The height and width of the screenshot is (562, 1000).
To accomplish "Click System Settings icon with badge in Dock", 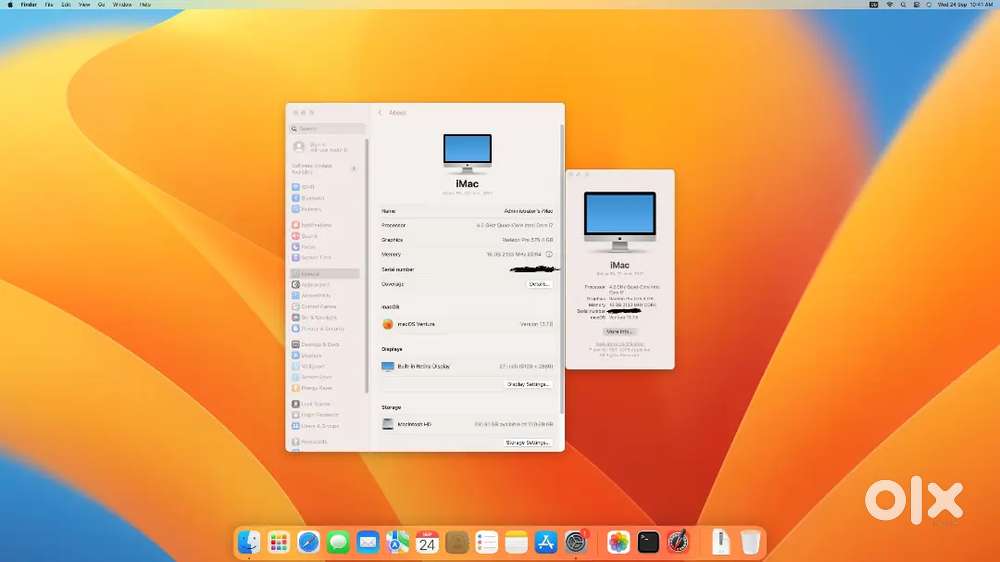I will coord(576,542).
